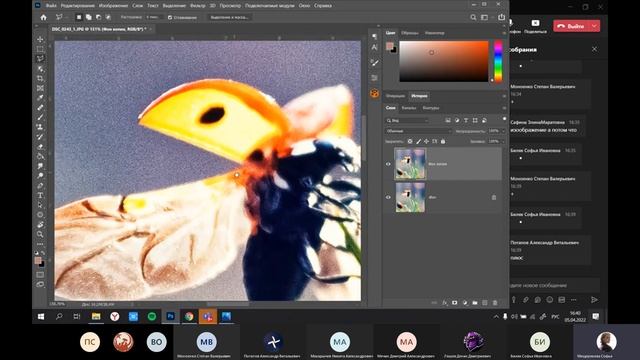Click the rainbow hue slider
The width and height of the screenshot is (640, 360).
[x=498, y=61]
